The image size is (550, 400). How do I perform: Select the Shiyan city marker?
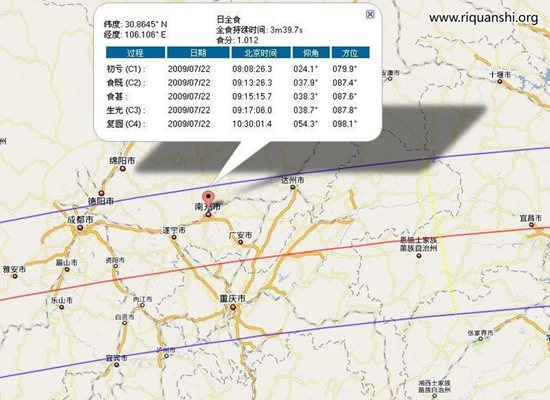(500, 82)
